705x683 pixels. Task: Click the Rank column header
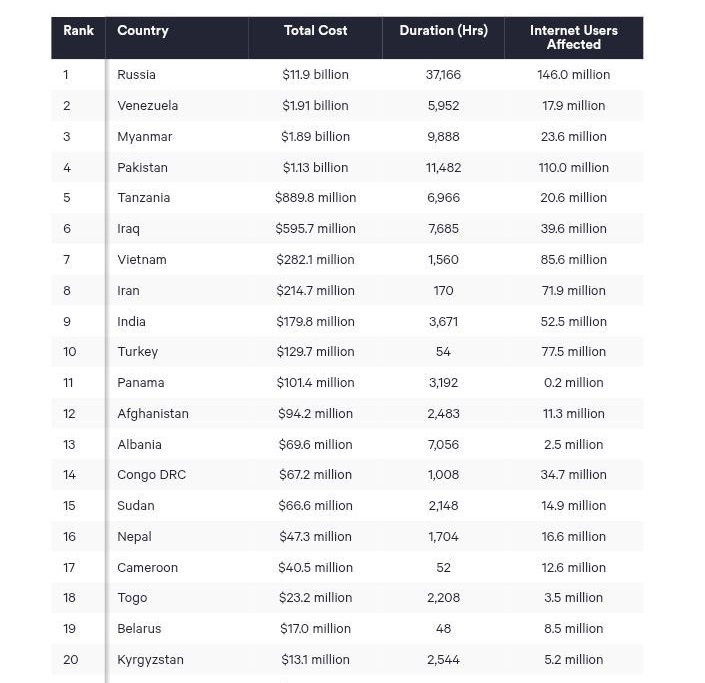point(78,31)
